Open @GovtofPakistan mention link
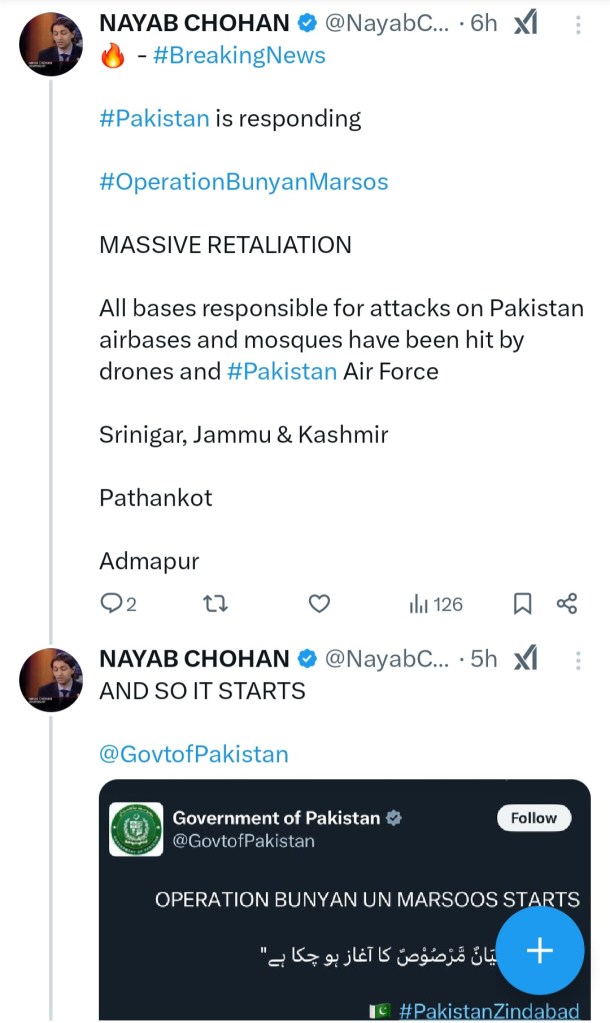This screenshot has width=610, height=1023. tap(193, 754)
